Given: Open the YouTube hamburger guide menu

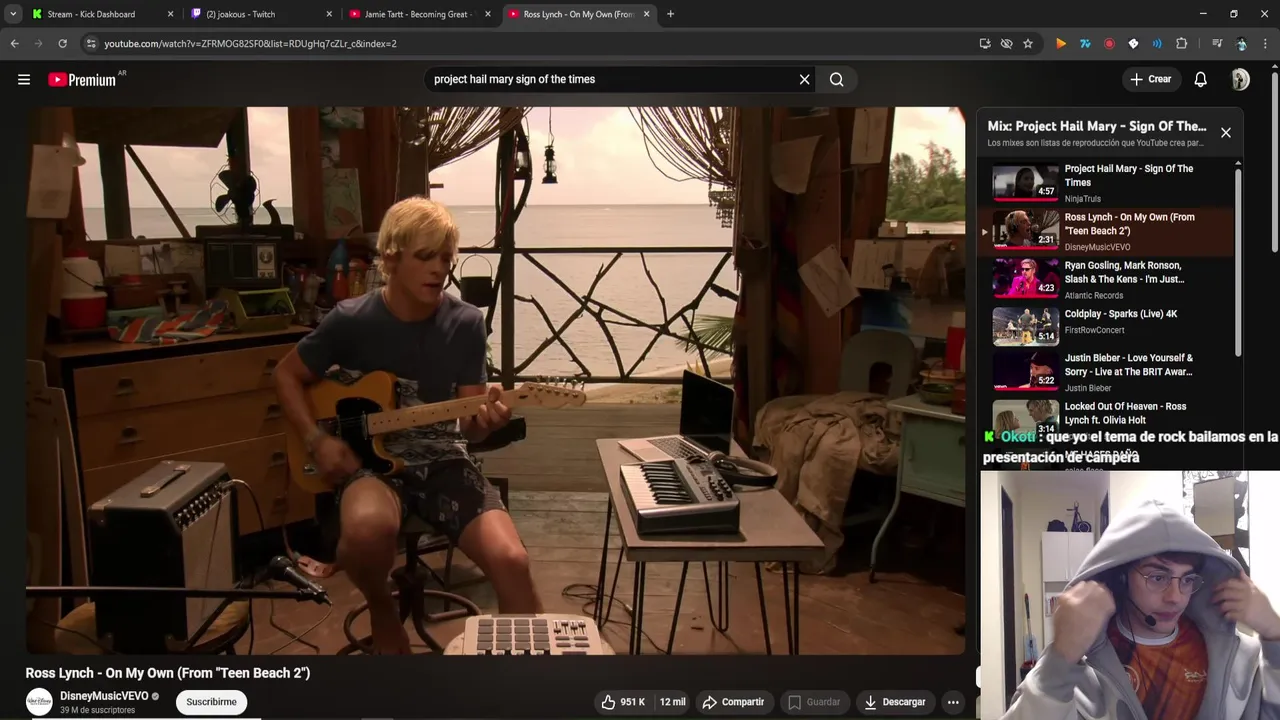Looking at the screenshot, I should point(24,80).
